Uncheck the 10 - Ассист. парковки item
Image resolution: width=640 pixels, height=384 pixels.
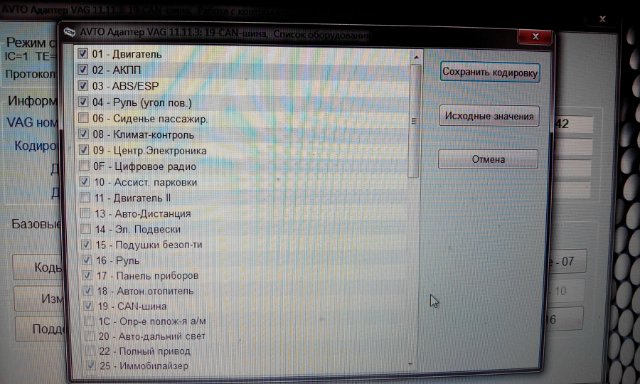[x=84, y=182]
